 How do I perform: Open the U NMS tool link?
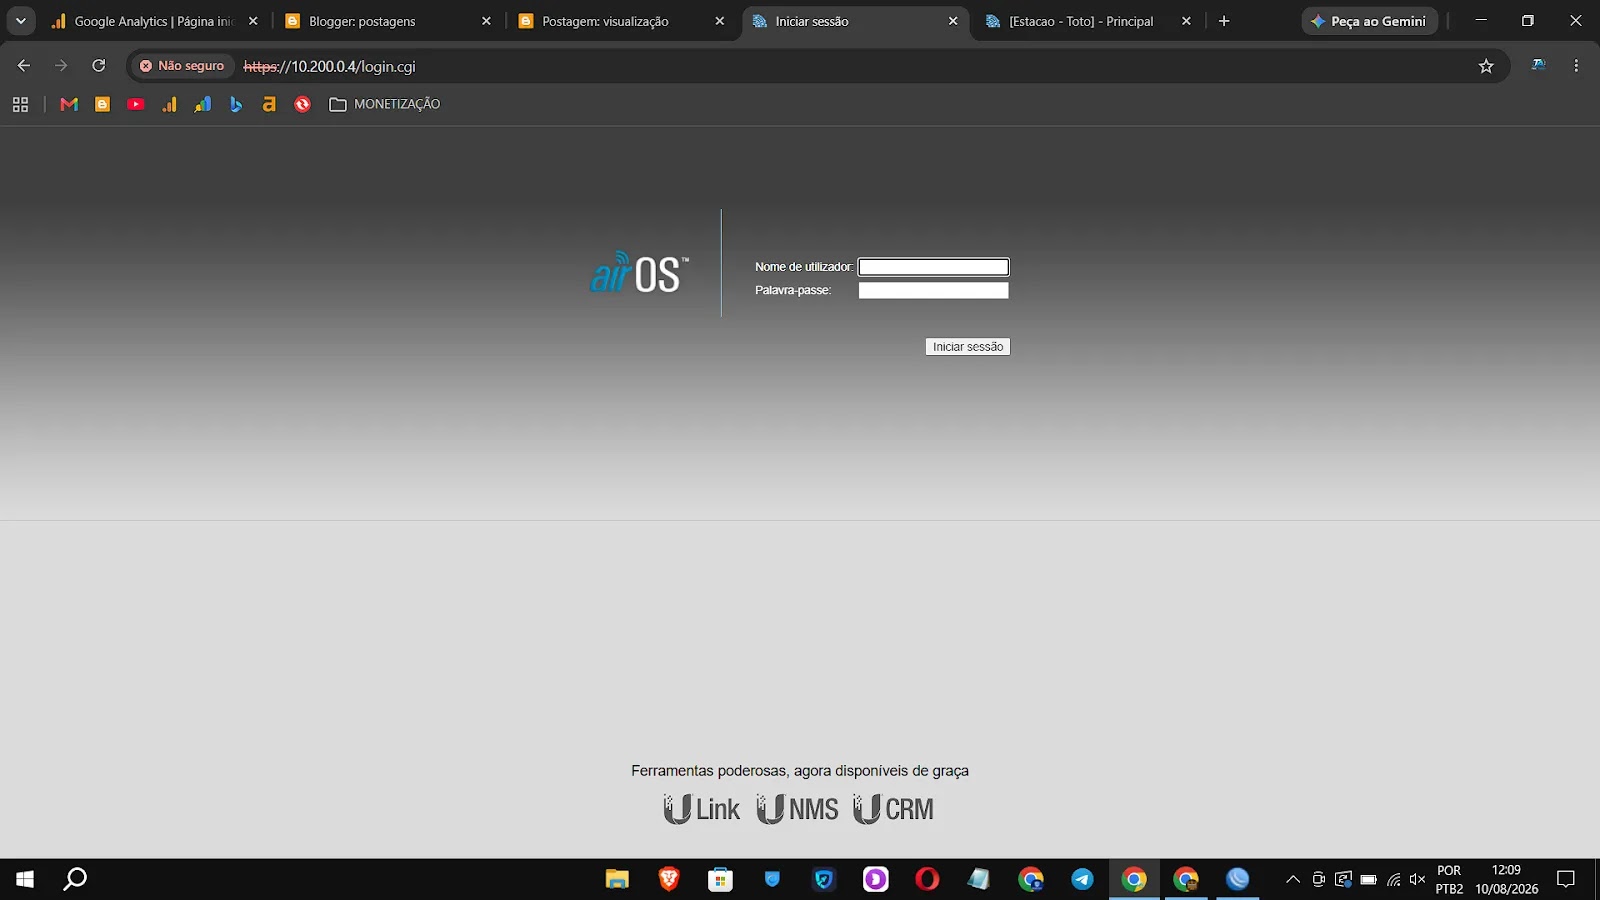click(797, 809)
